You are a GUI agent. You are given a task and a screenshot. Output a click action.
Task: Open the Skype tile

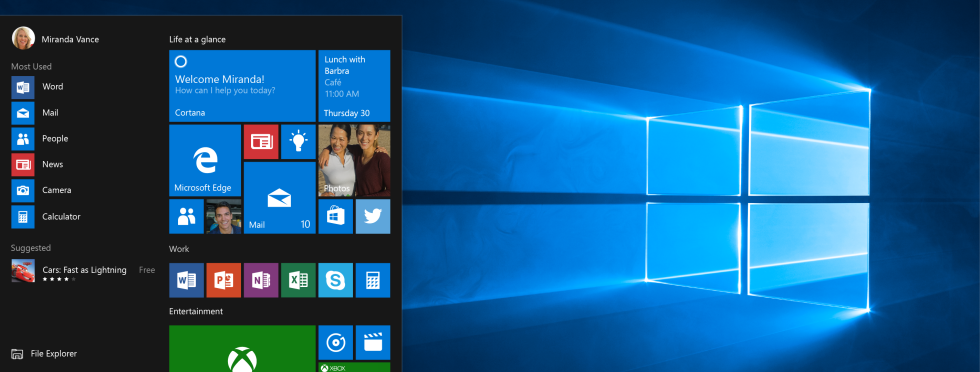point(336,280)
